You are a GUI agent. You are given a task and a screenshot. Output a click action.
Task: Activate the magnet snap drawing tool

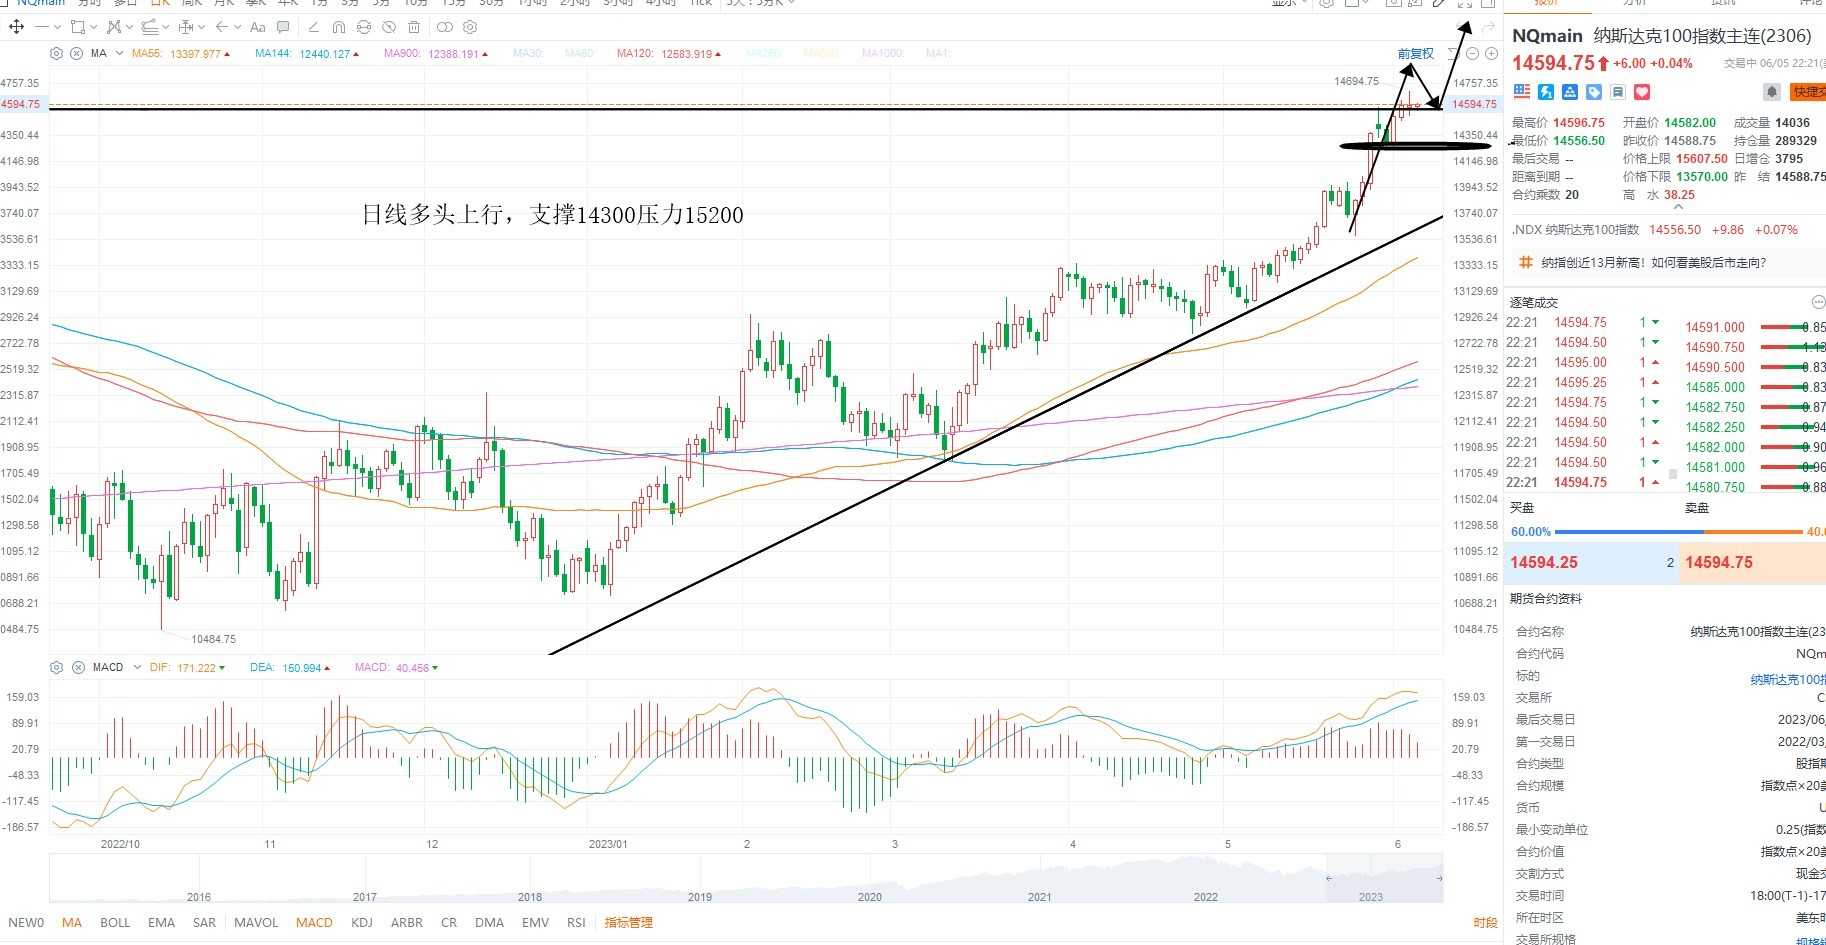click(339, 27)
